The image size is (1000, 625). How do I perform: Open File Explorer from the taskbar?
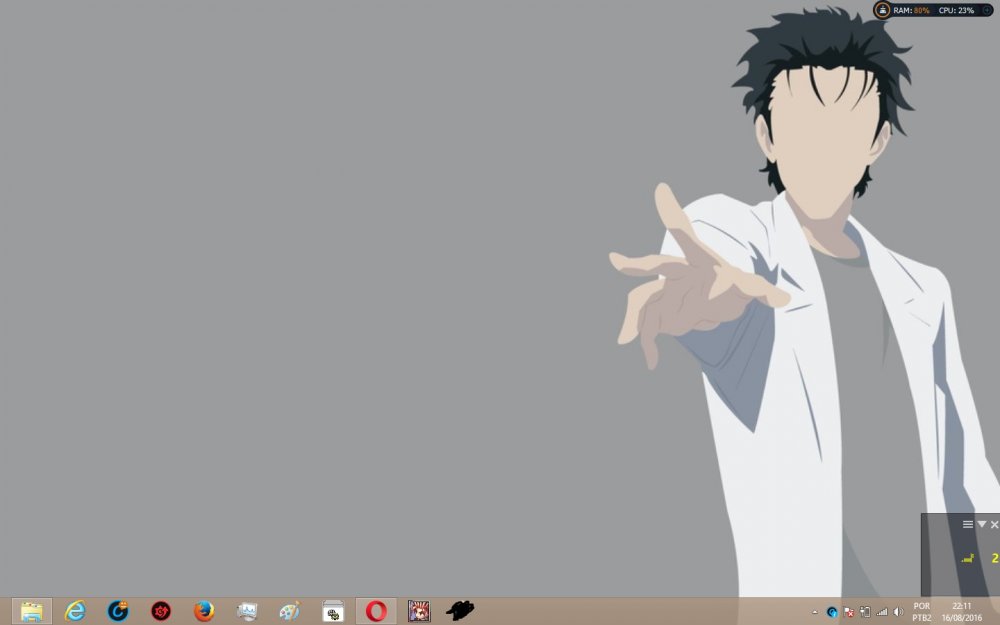click(32, 611)
